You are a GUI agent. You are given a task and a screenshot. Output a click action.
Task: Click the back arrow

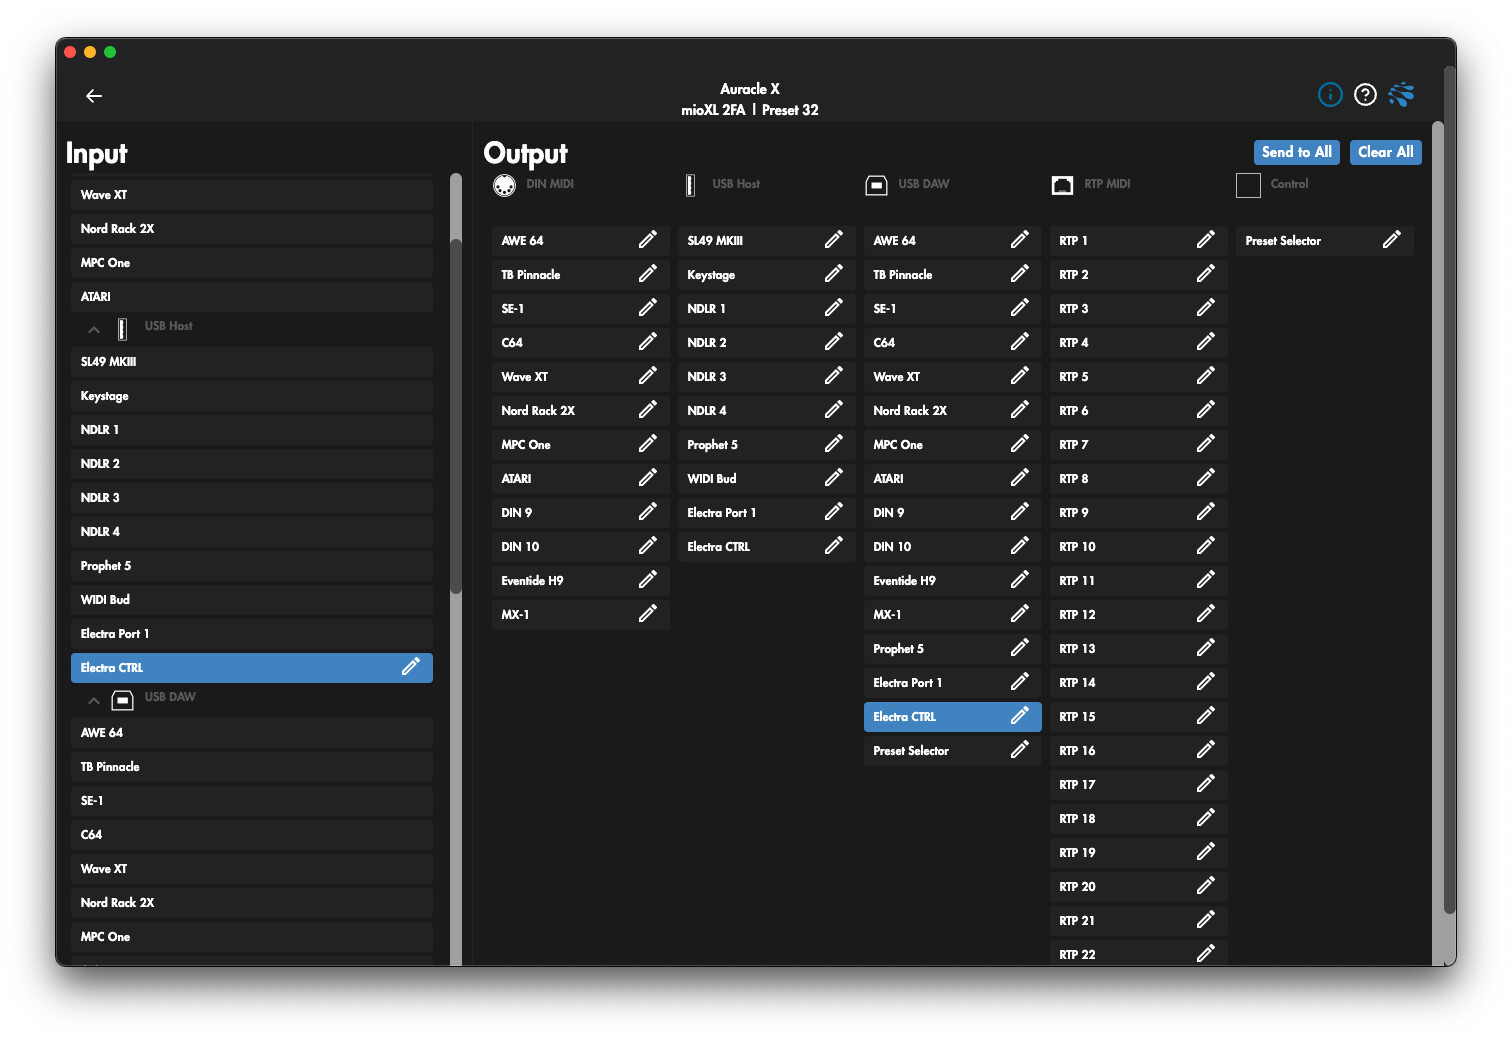pyautogui.click(x=94, y=96)
